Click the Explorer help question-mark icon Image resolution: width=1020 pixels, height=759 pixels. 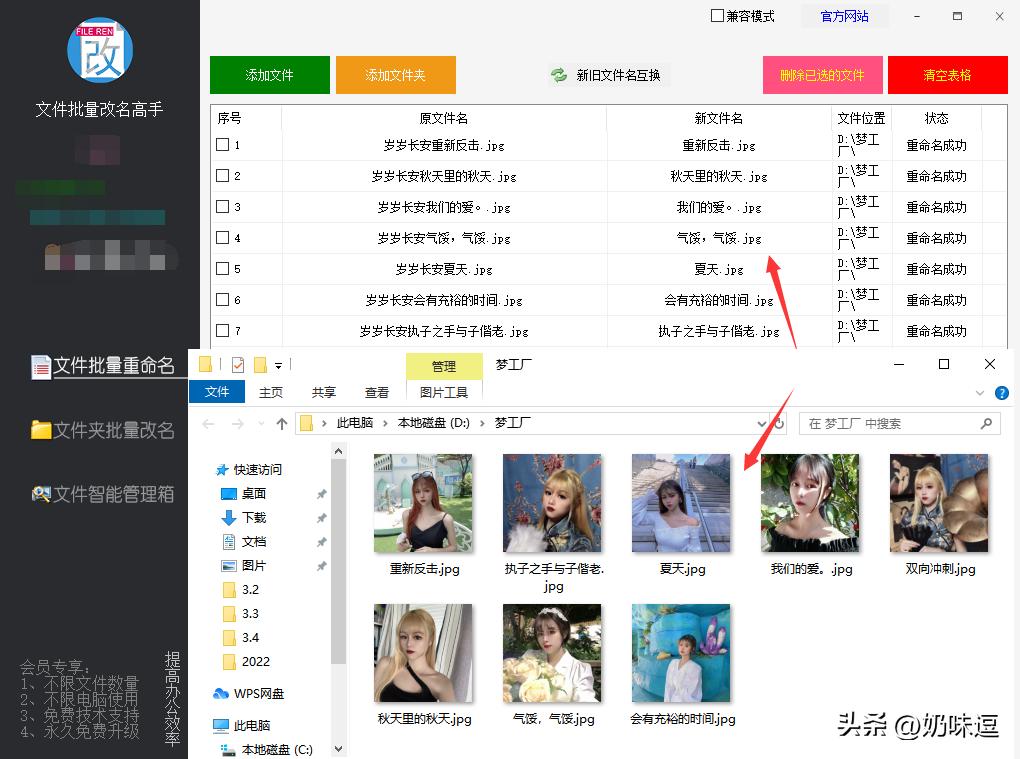pyautogui.click(x=1002, y=392)
